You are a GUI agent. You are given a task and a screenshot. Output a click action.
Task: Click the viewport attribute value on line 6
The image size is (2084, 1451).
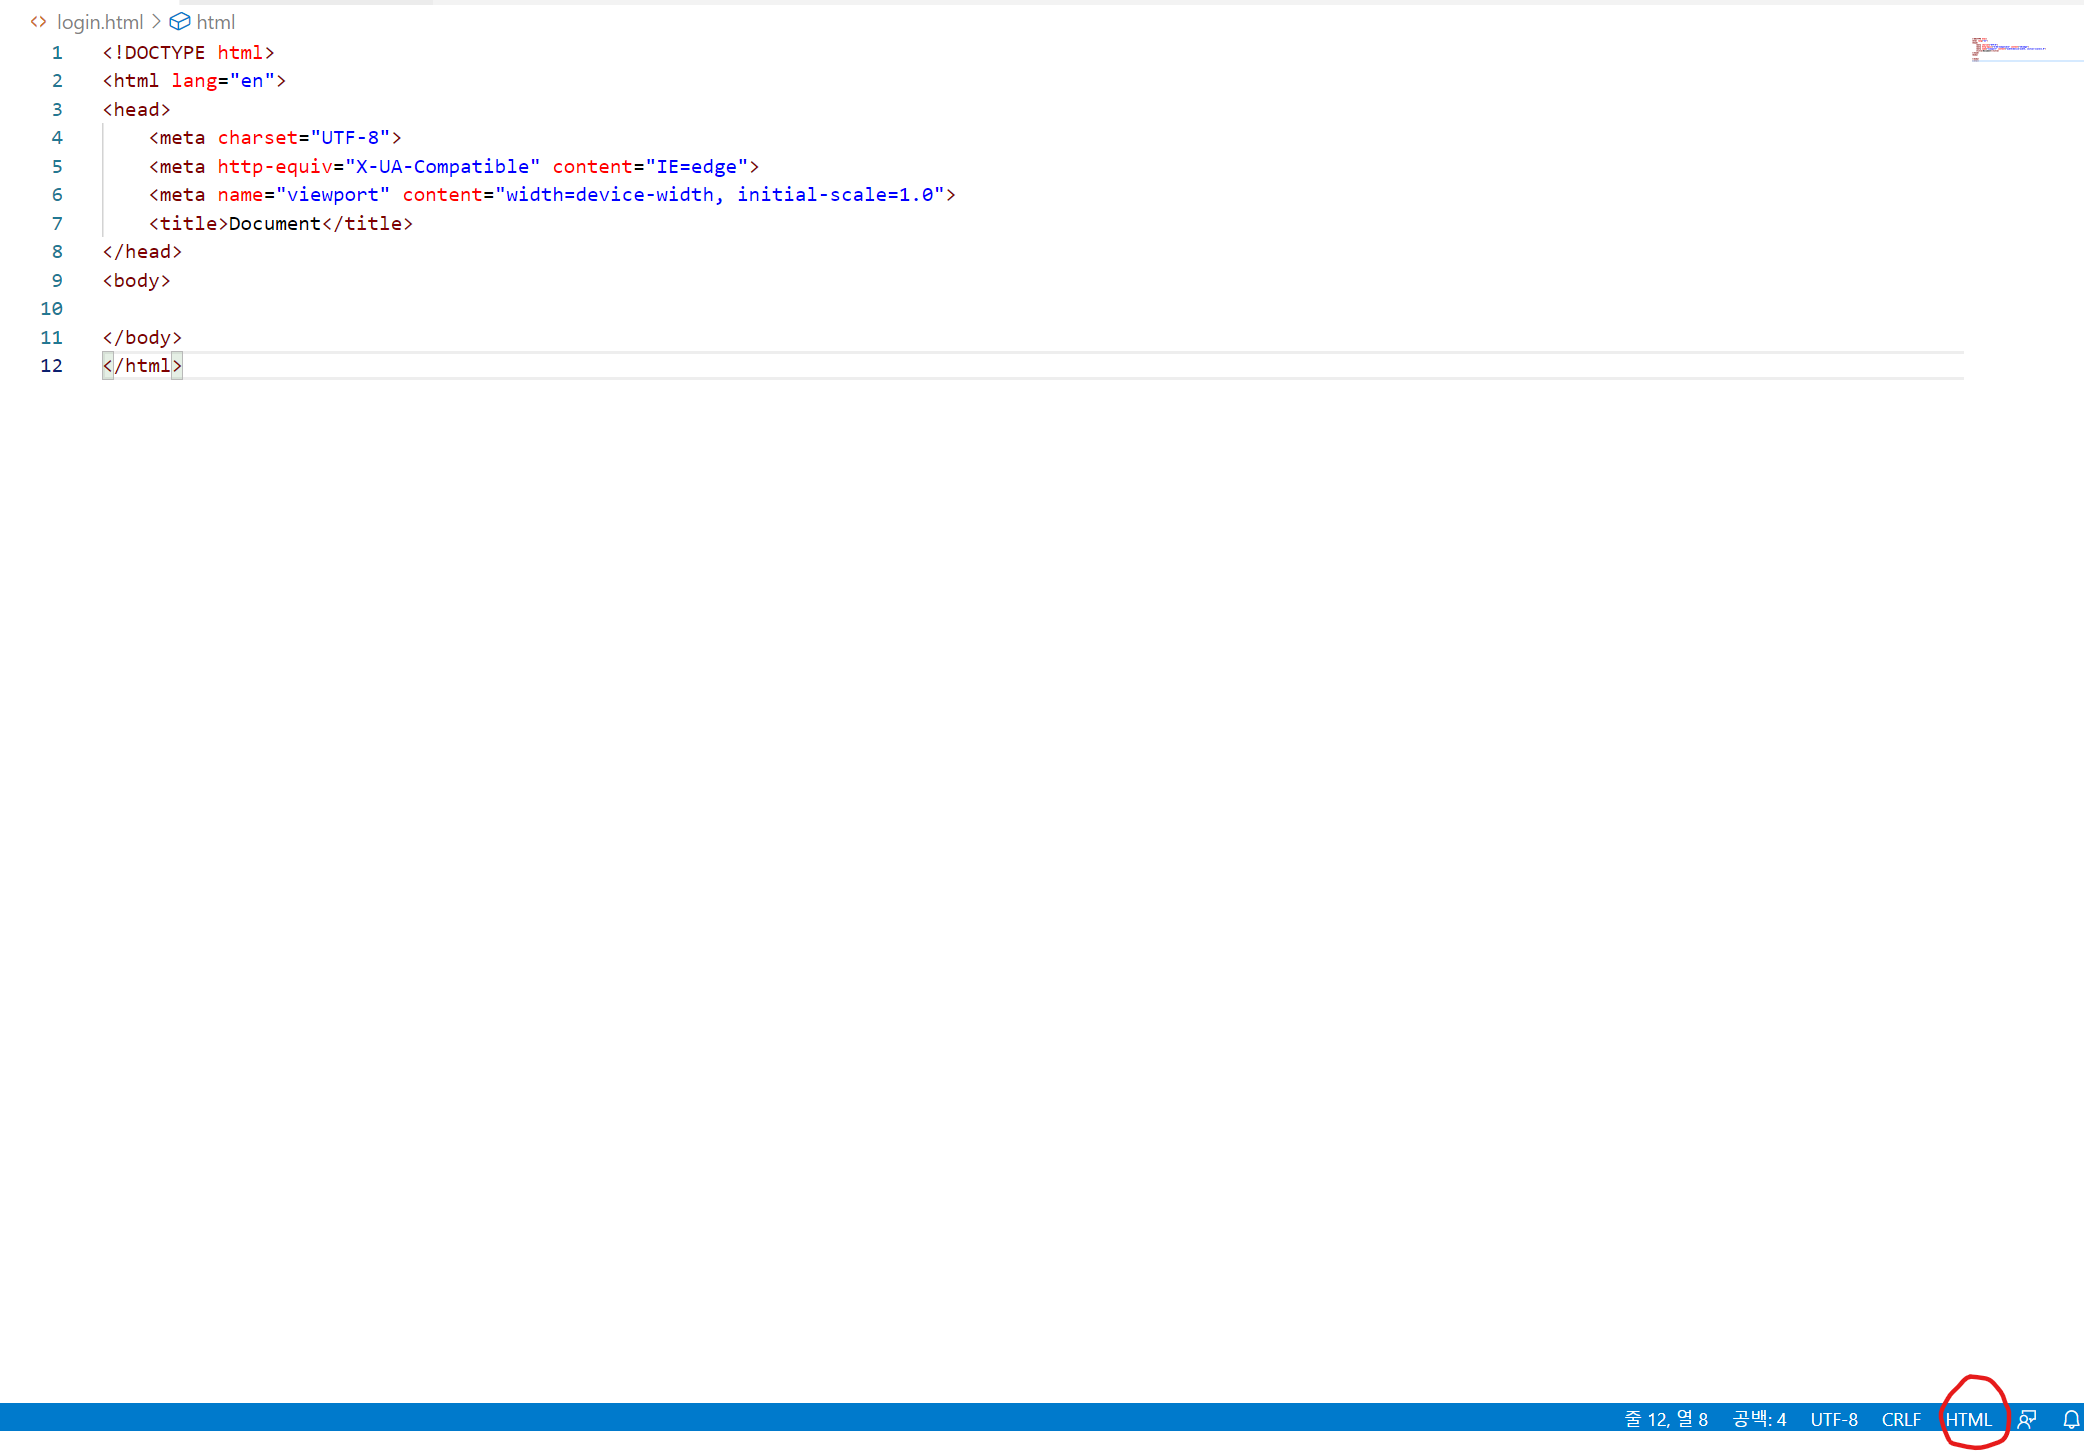pos(332,195)
